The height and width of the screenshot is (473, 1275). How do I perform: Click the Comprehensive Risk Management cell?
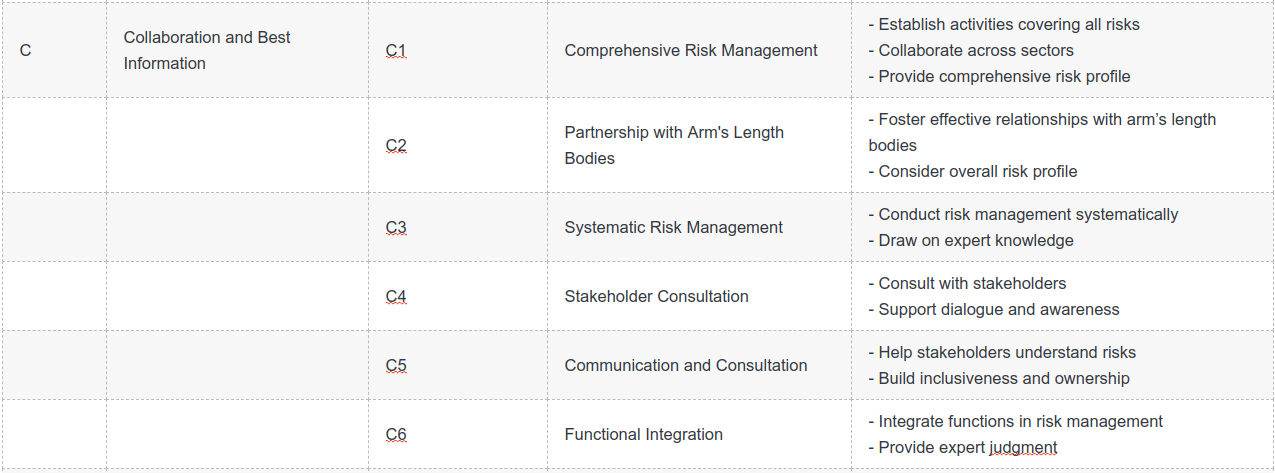(699, 50)
